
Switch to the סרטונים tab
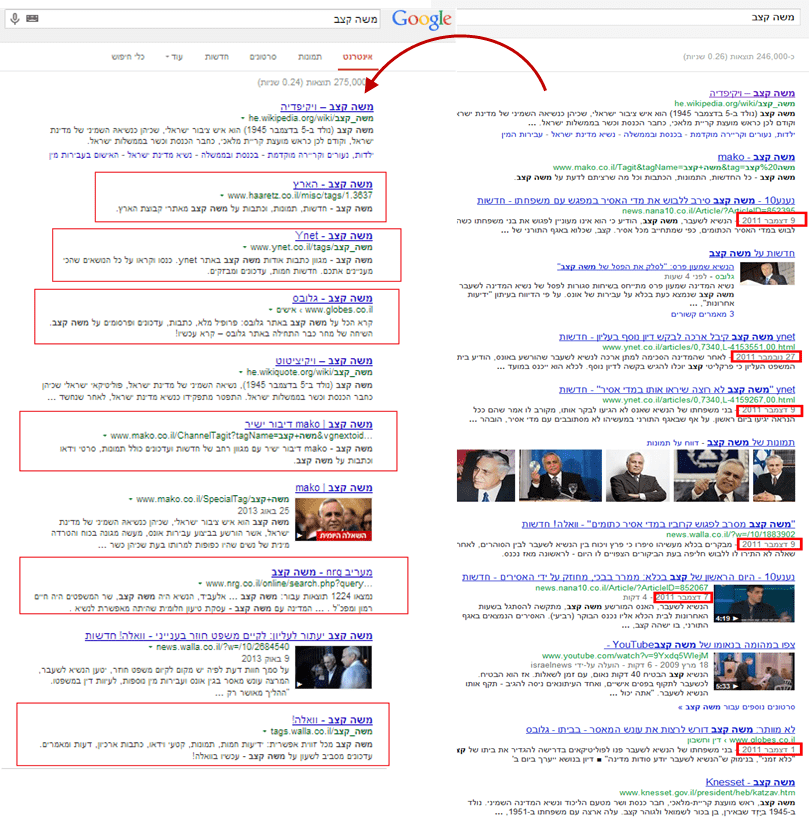point(263,57)
